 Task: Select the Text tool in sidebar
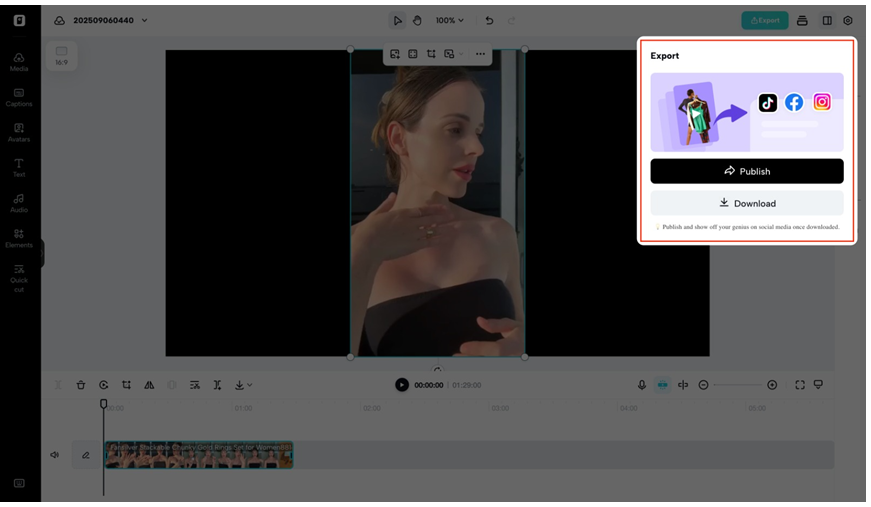19,167
